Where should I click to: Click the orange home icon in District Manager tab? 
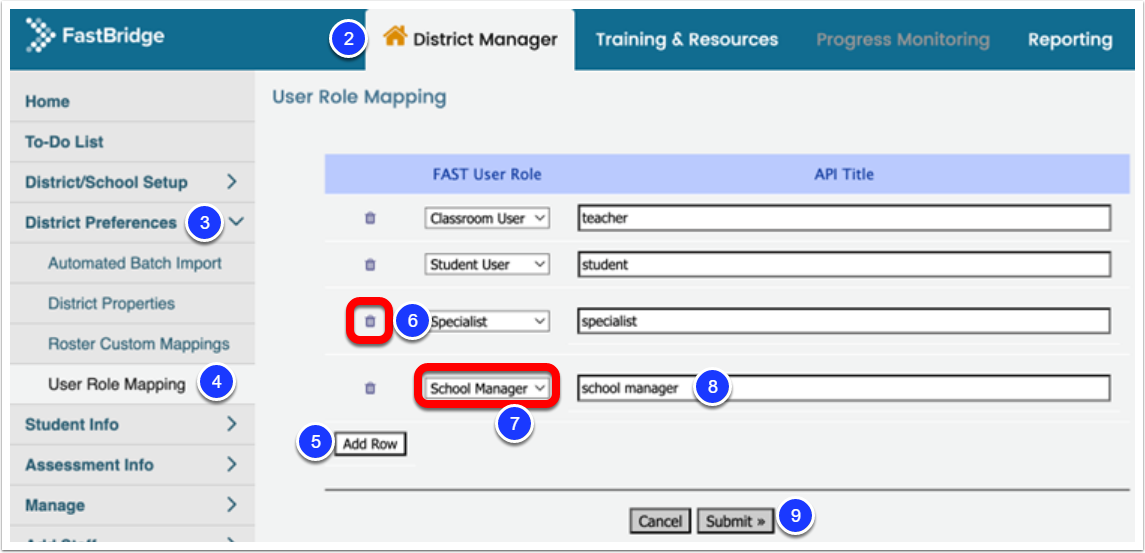395,36
